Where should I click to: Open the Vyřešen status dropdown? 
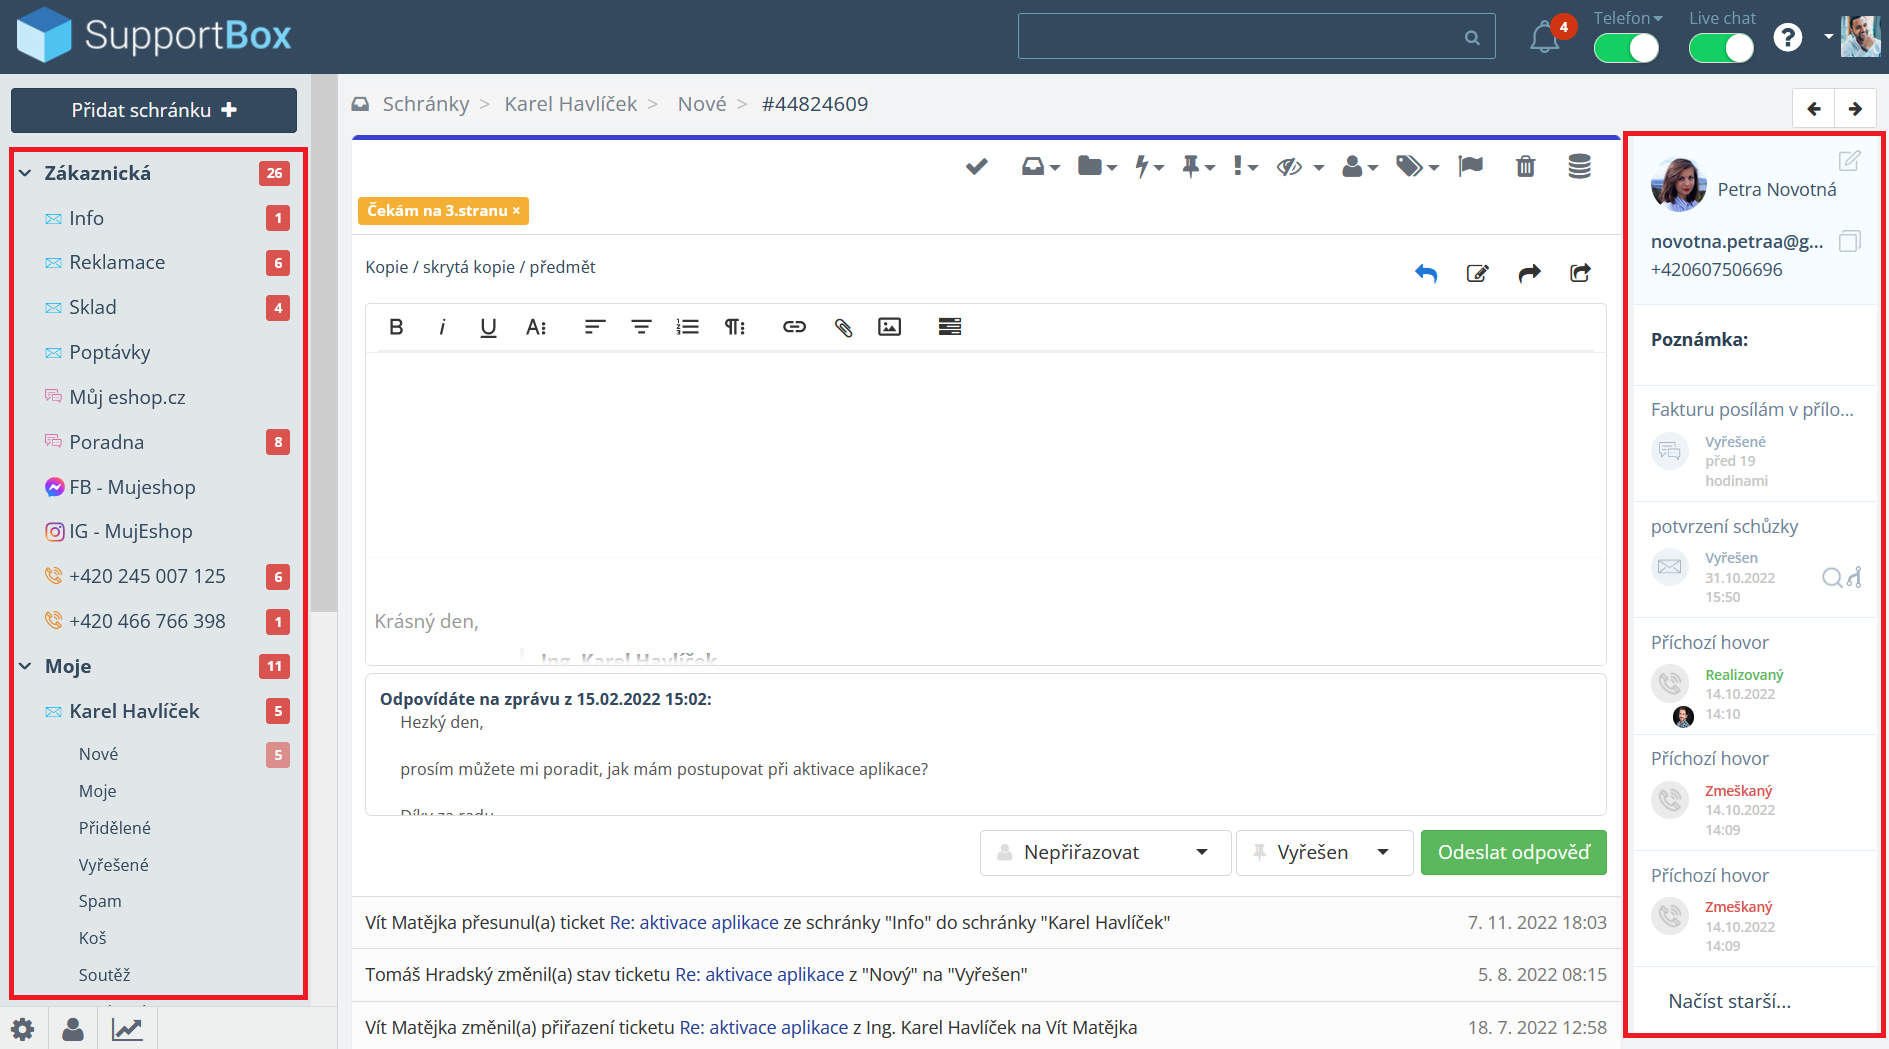(1324, 852)
